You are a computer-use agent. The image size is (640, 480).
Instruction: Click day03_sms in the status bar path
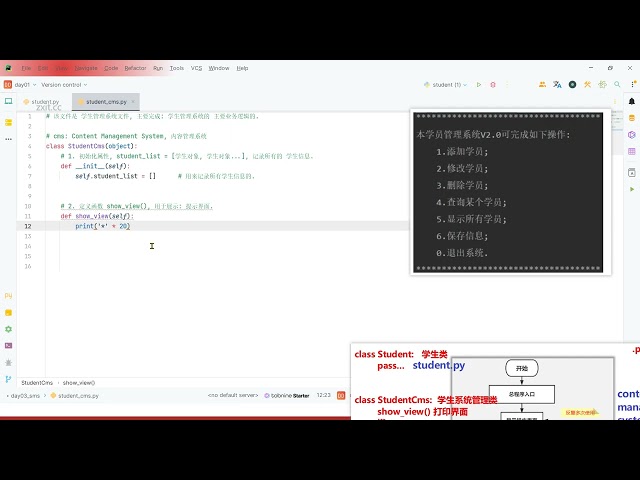point(25,396)
